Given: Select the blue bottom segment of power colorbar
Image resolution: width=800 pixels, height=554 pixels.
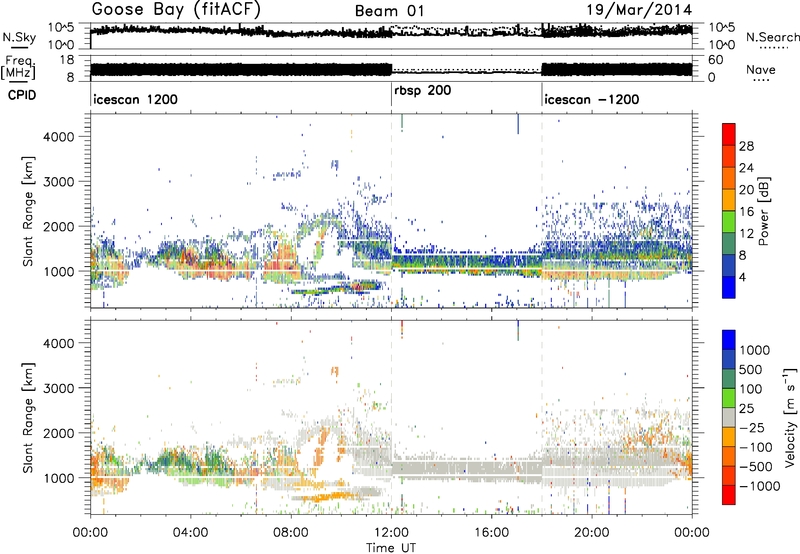Looking at the screenshot, I should tap(729, 287).
